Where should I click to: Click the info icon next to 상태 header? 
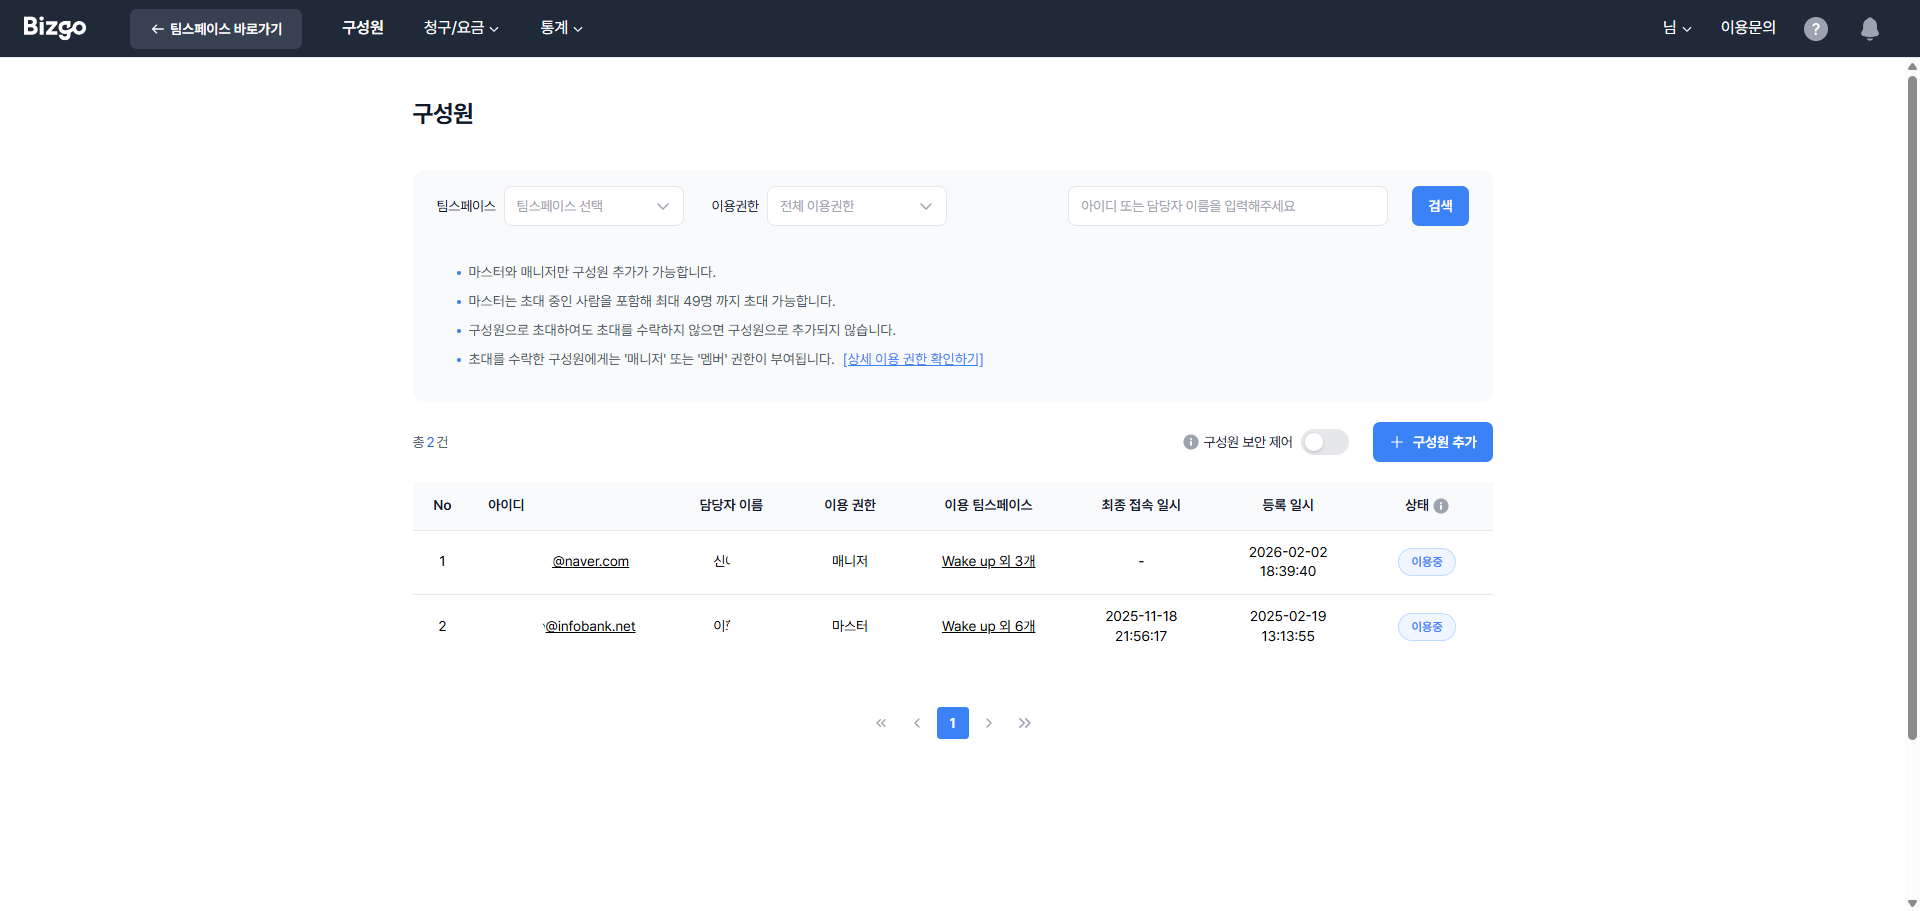[x=1441, y=506]
